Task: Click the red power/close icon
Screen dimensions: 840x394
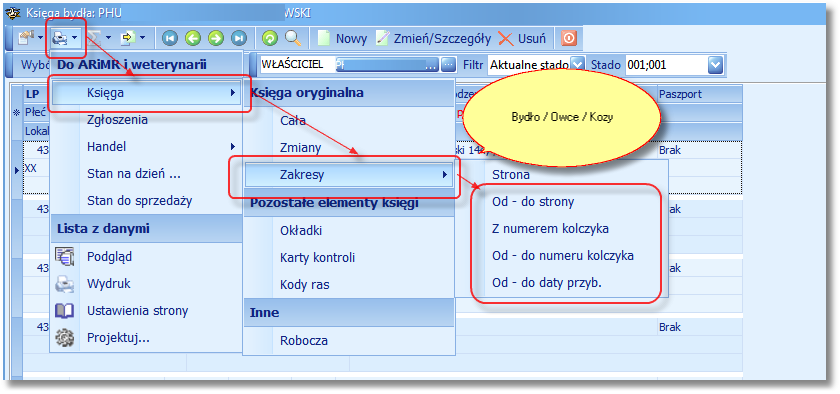Action: 569,38
